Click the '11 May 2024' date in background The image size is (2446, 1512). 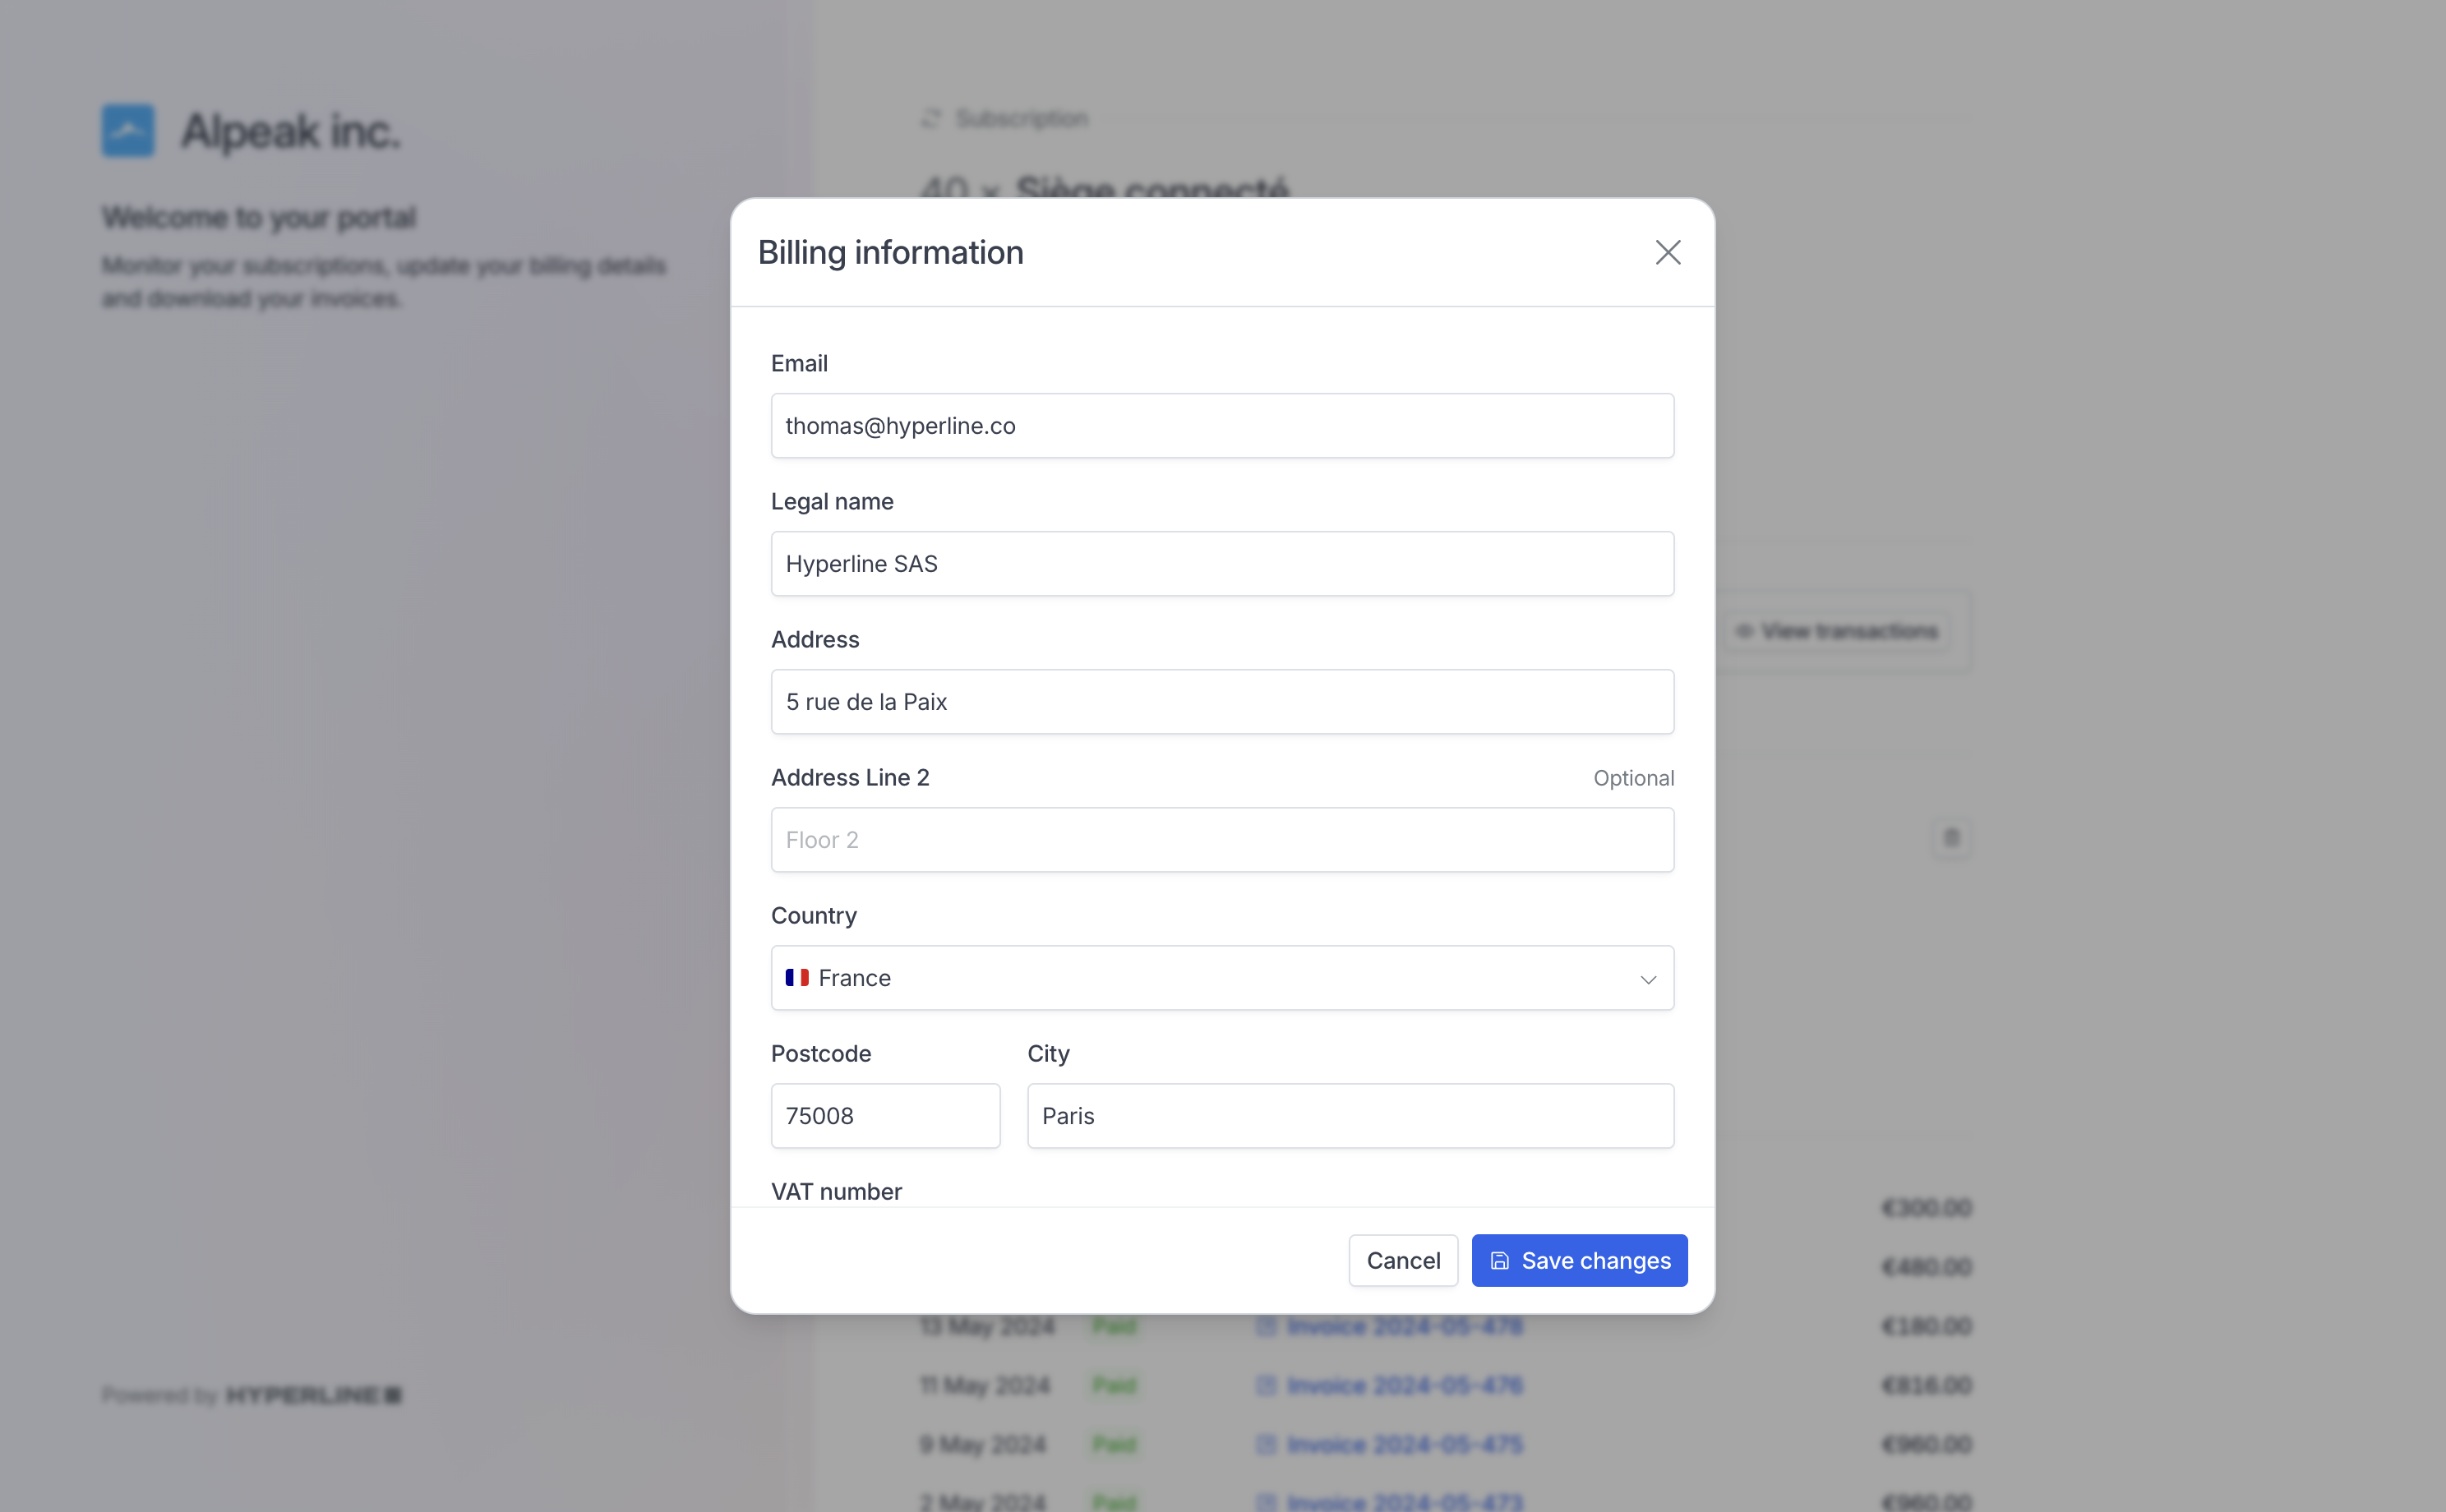pos(985,1385)
